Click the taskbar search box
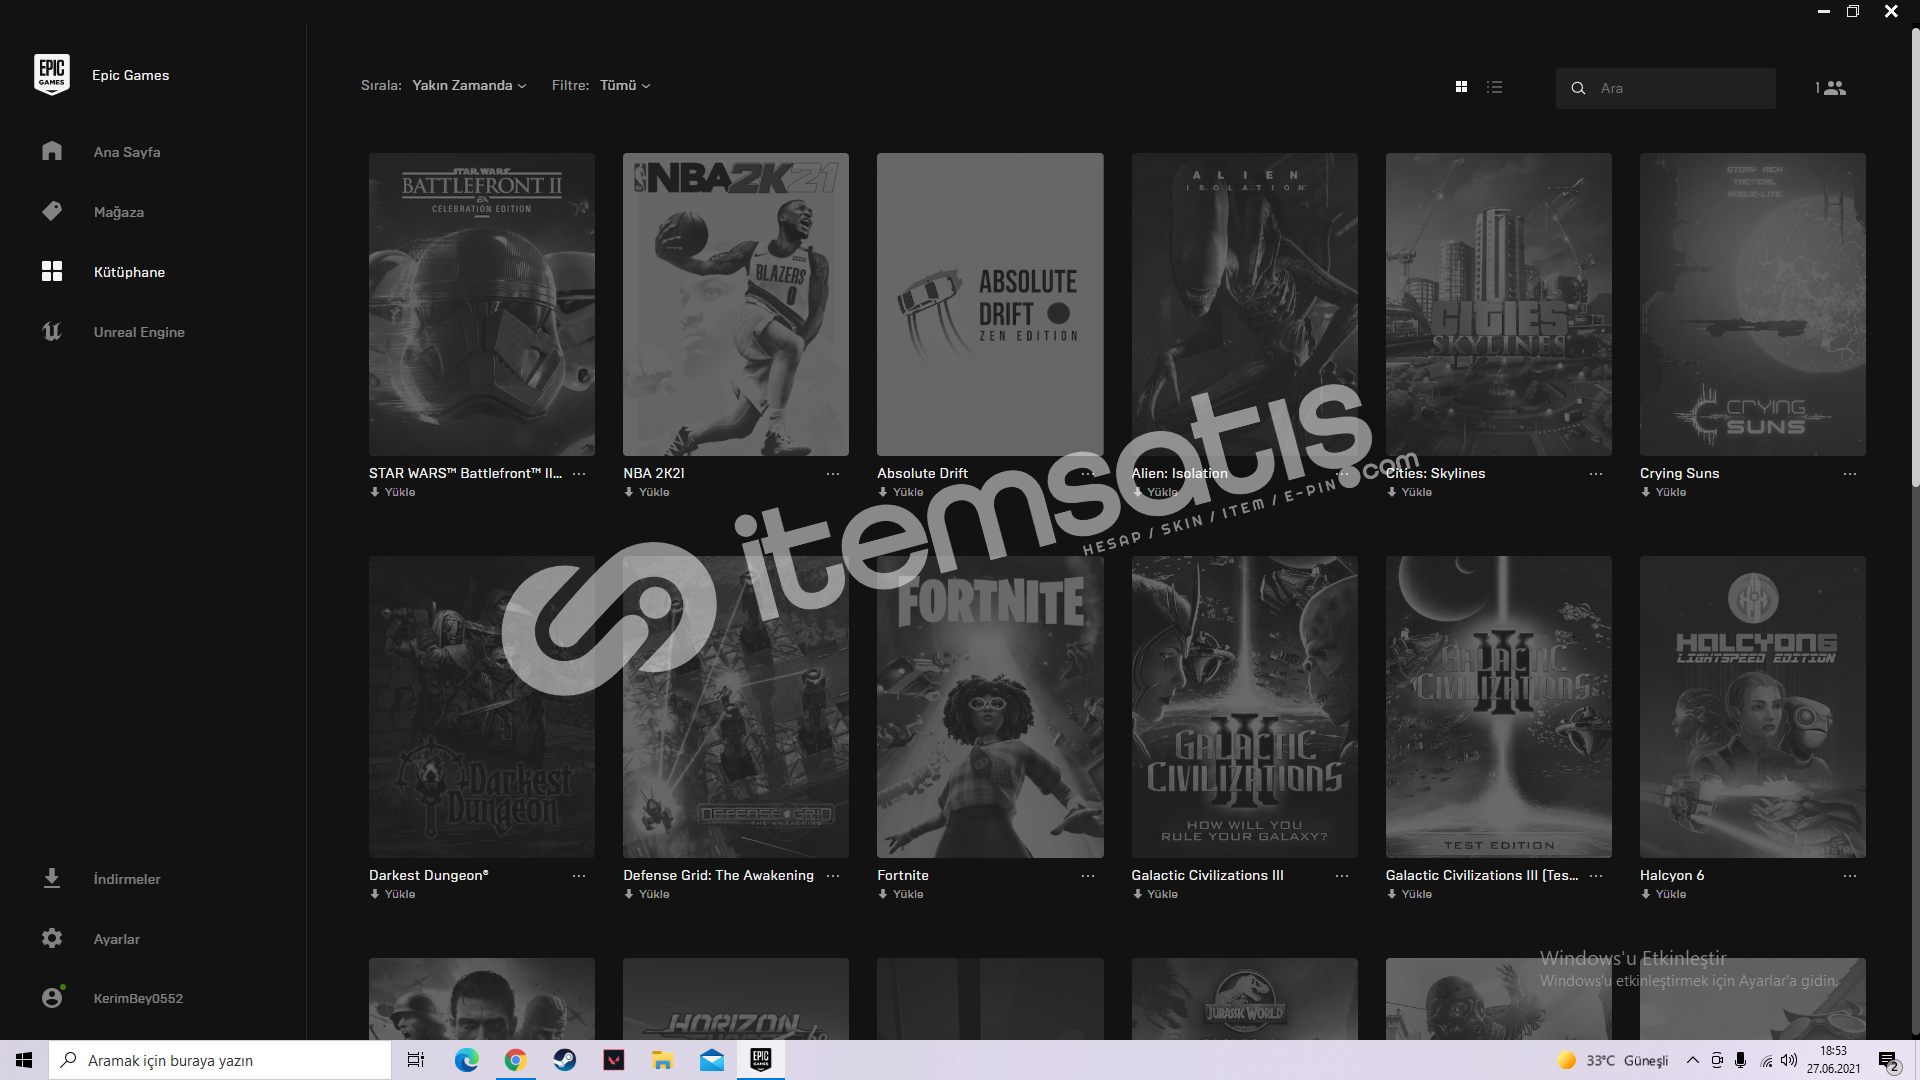The height and width of the screenshot is (1080, 1920). pyautogui.click(x=220, y=1060)
